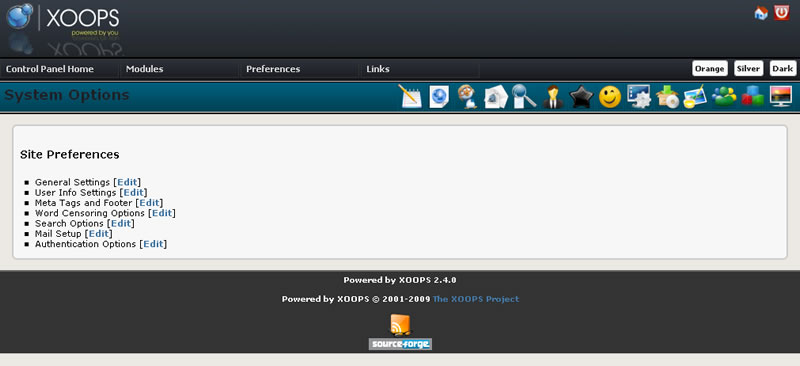
Task: Open the picture with paintbrush icon
Action: point(695,96)
